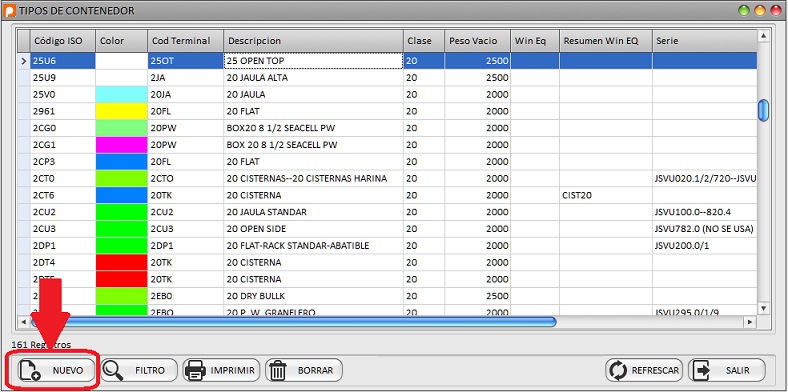Select the row selector arrow for 25U6
This screenshot has width=788, height=392.
(24, 61)
